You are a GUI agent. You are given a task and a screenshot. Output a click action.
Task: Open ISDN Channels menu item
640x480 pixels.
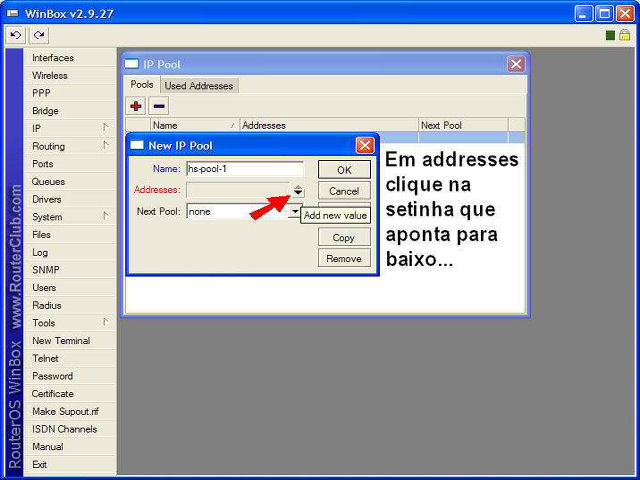70,429
